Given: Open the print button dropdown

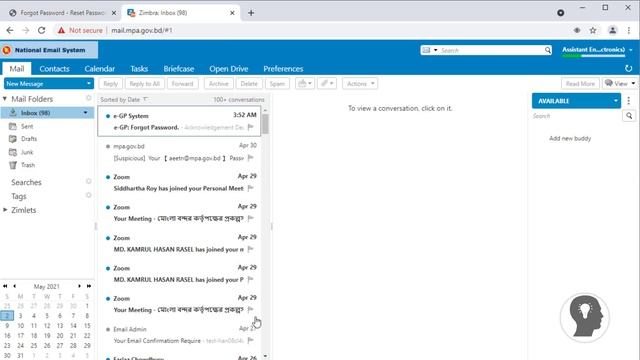Looking at the screenshot, I should [x=310, y=84].
